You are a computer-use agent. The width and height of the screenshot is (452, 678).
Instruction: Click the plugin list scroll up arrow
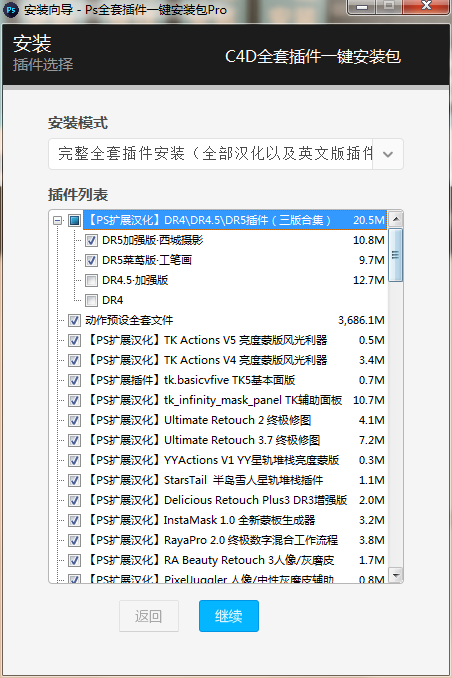coord(396,219)
